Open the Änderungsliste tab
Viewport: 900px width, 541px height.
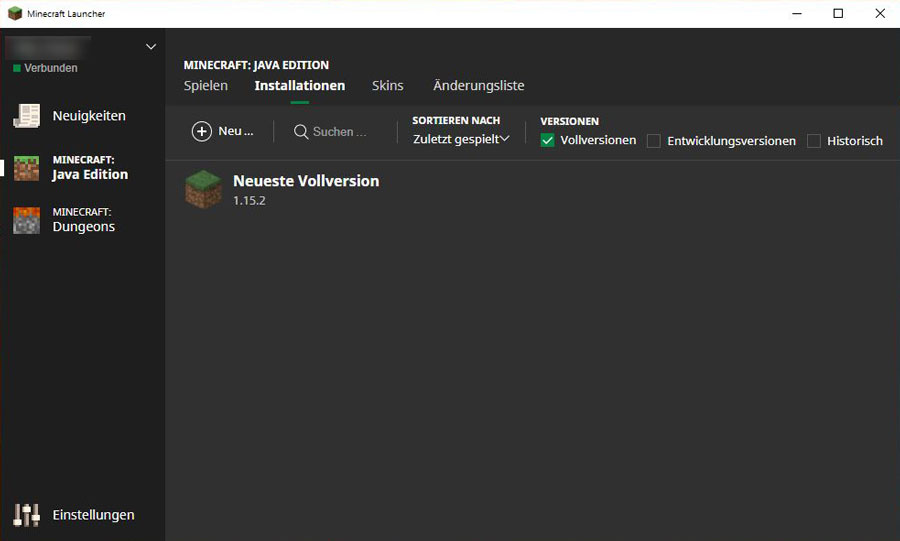tap(478, 86)
